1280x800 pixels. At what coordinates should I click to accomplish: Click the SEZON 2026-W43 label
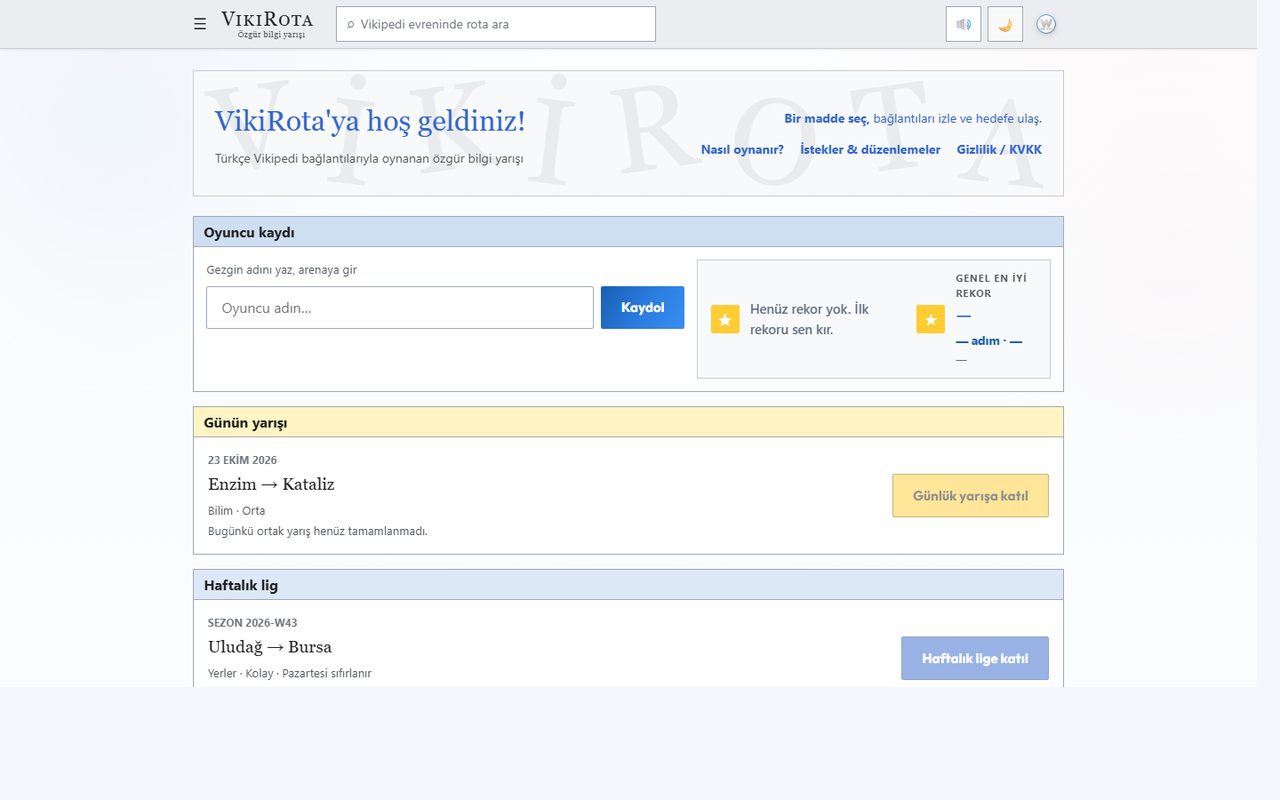click(x=252, y=623)
